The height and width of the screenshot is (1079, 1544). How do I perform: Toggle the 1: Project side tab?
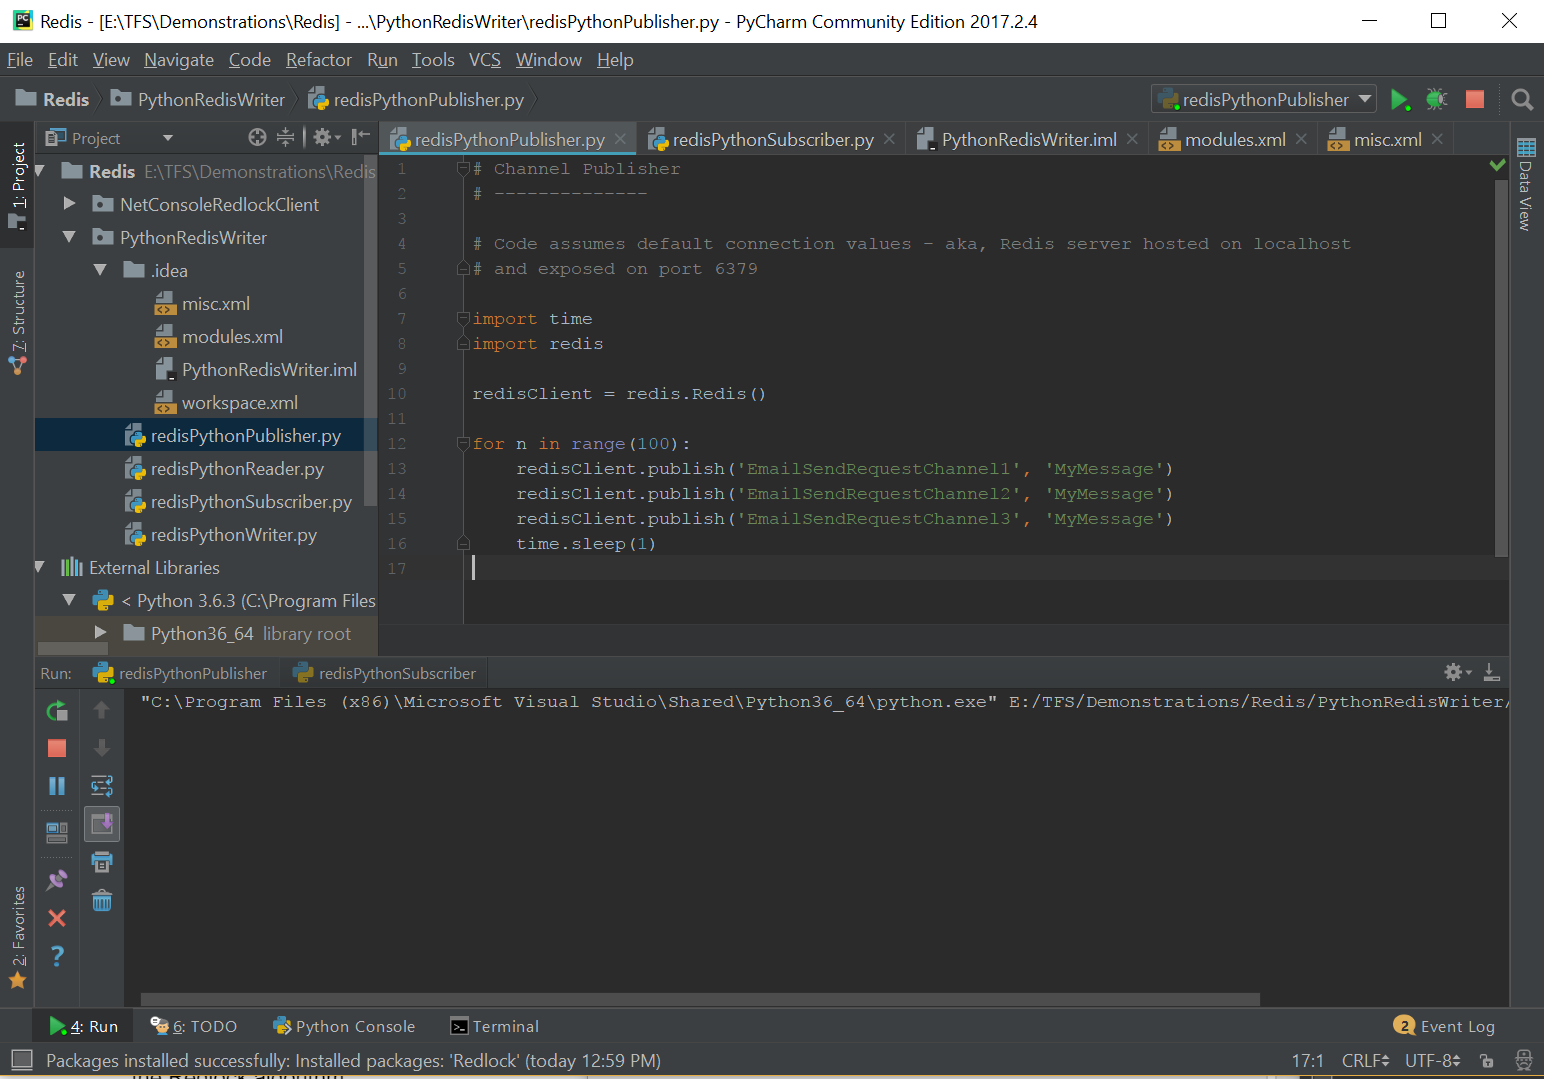coord(18,184)
